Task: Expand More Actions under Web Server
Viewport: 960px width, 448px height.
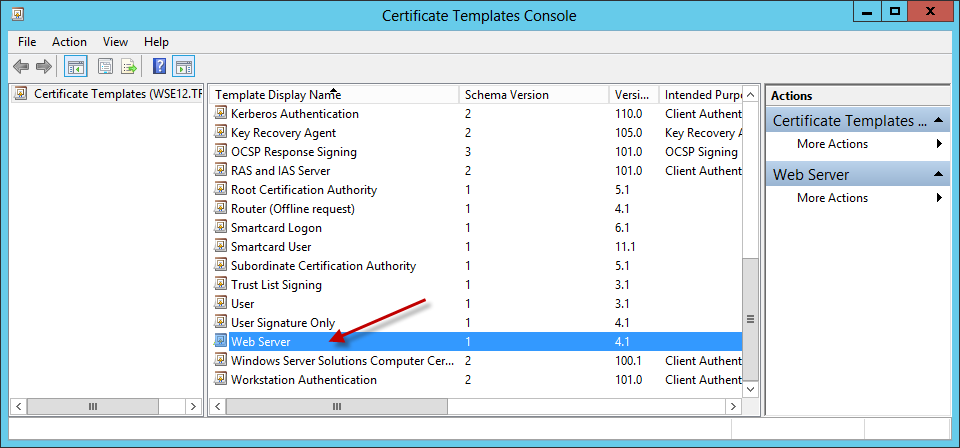Action: (832, 198)
